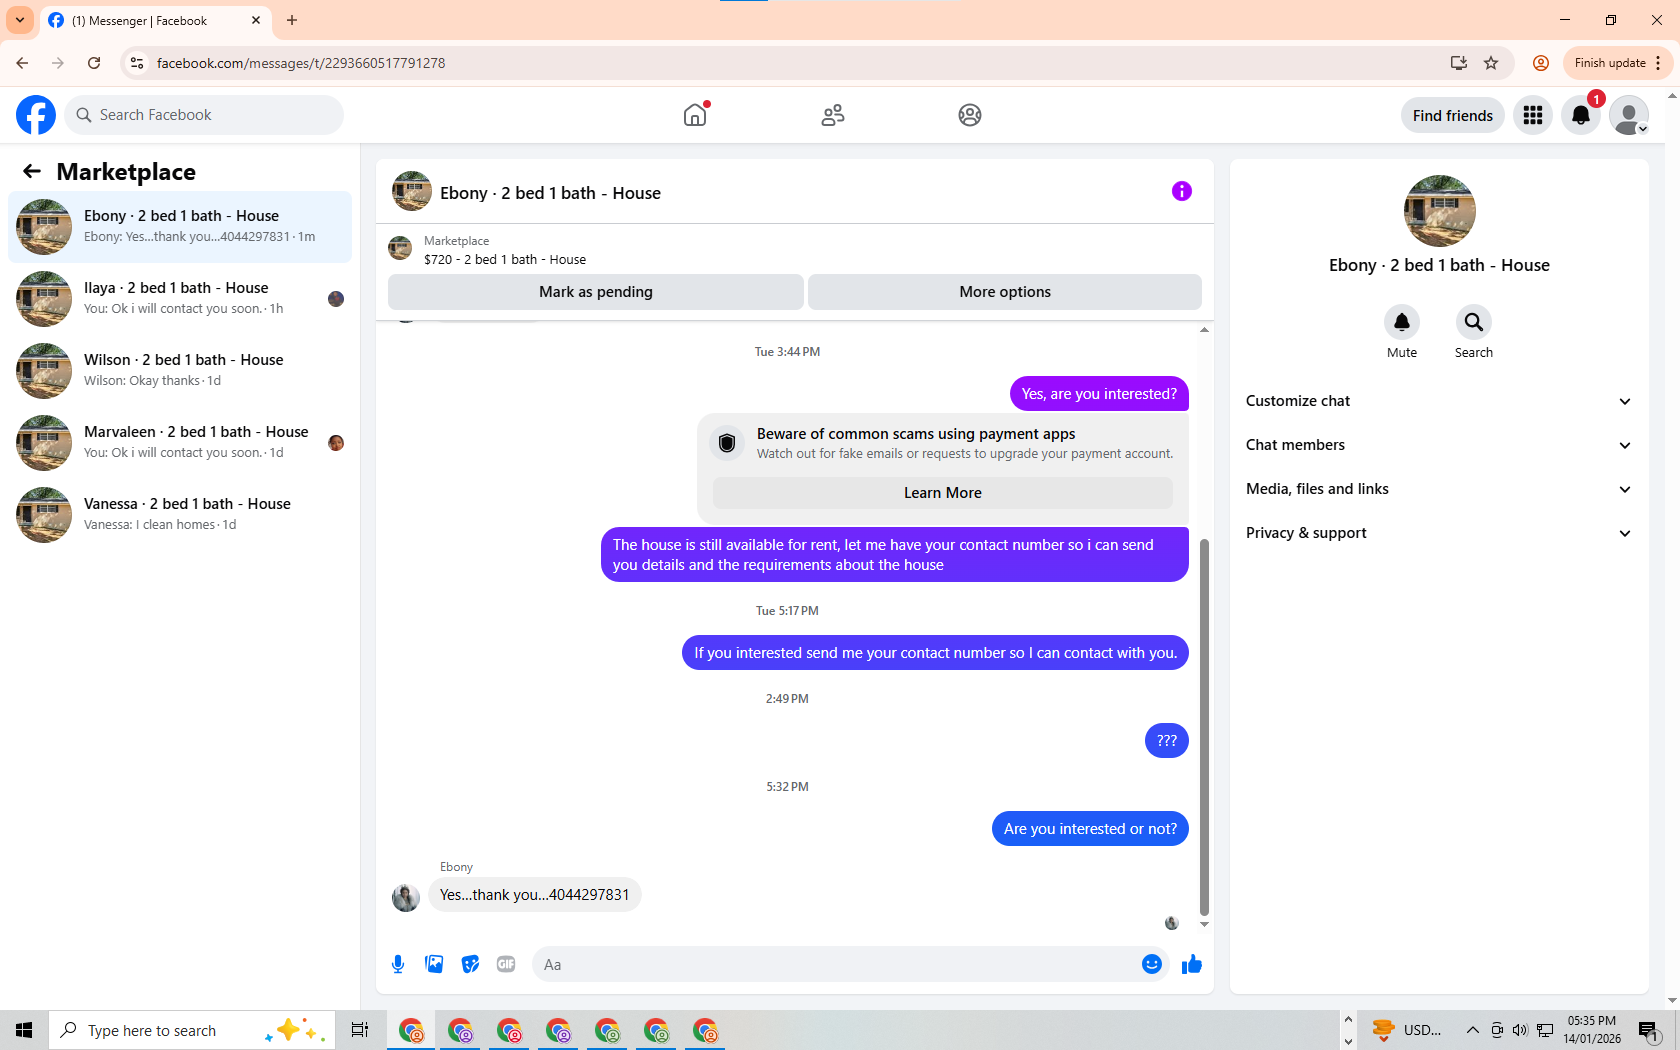Viewport: 1680px width, 1050px height.
Task: Open Chrome three-dot menu
Action: [x=1658, y=63]
